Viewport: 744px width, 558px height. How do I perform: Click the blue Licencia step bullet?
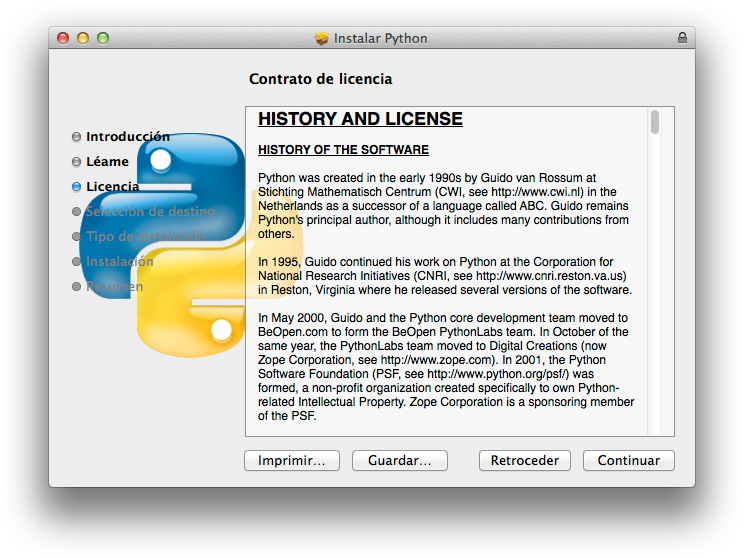pos(76,186)
